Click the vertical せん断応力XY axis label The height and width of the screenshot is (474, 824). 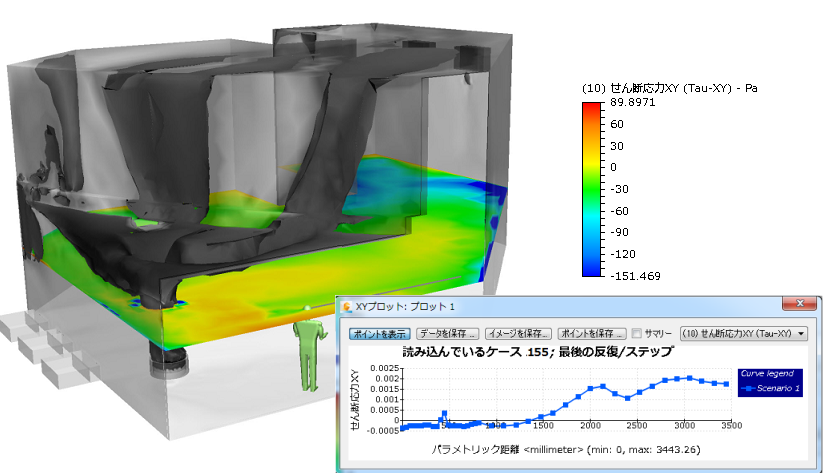[355, 400]
